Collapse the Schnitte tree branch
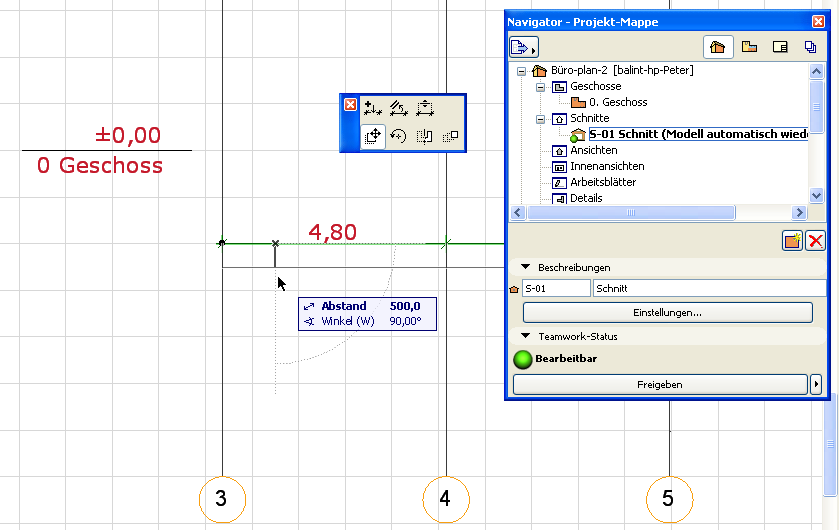This screenshot has width=839, height=530. (540, 119)
